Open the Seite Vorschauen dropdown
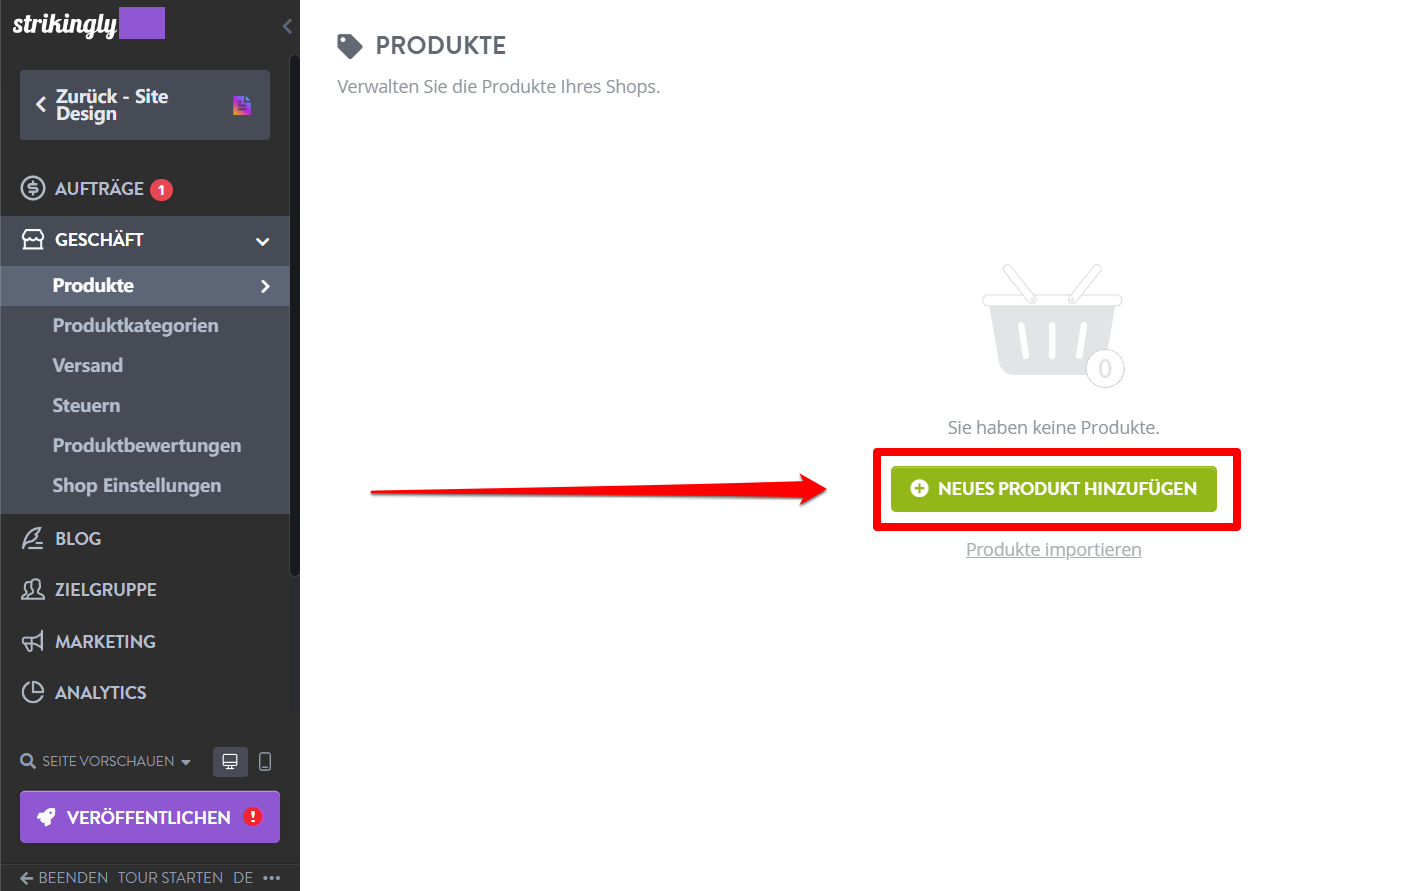Screen dimensions: 1412x891 (x=106, y=761)
